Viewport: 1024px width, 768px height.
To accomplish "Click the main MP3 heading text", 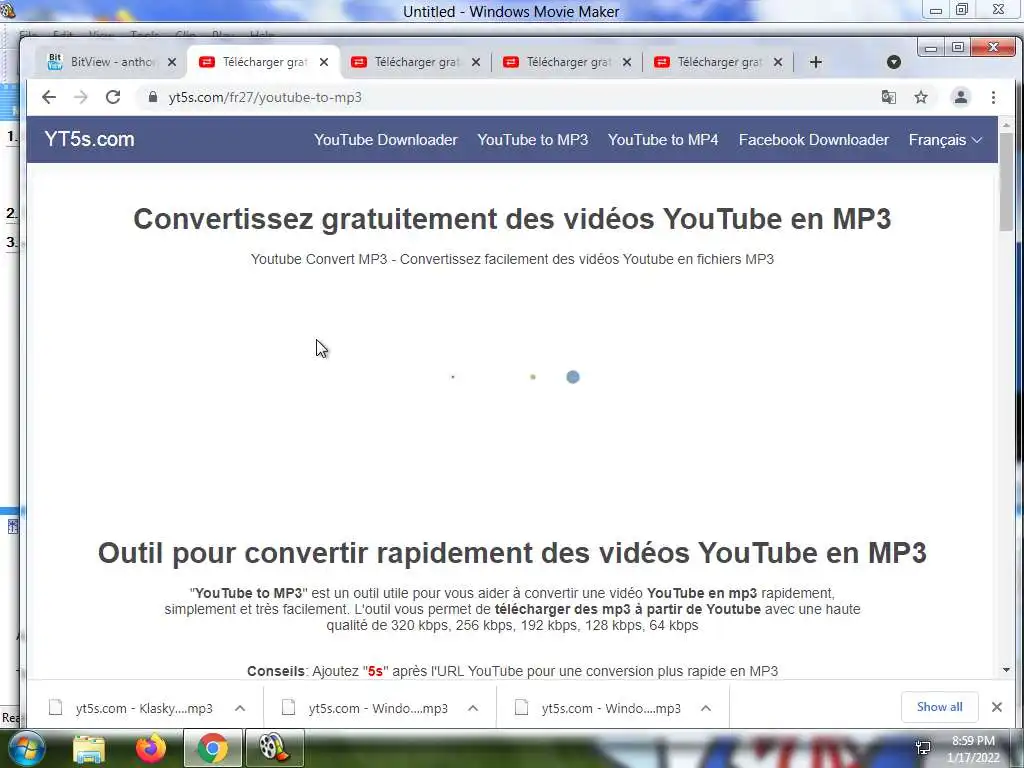I will coord(512,219).
